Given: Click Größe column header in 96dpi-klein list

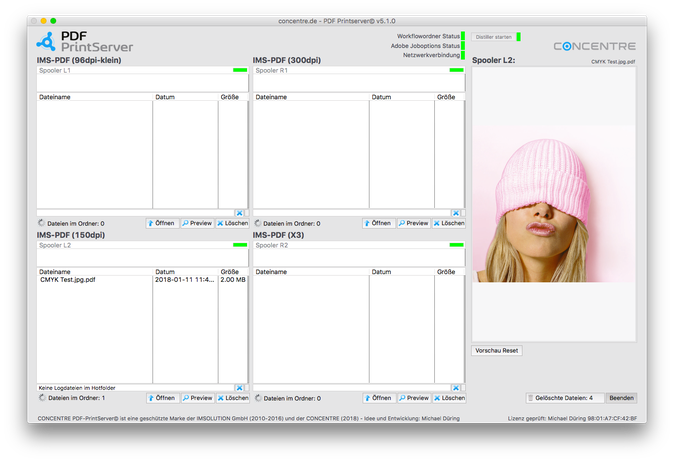Looking at the screenshot, I should click(233, 97).
